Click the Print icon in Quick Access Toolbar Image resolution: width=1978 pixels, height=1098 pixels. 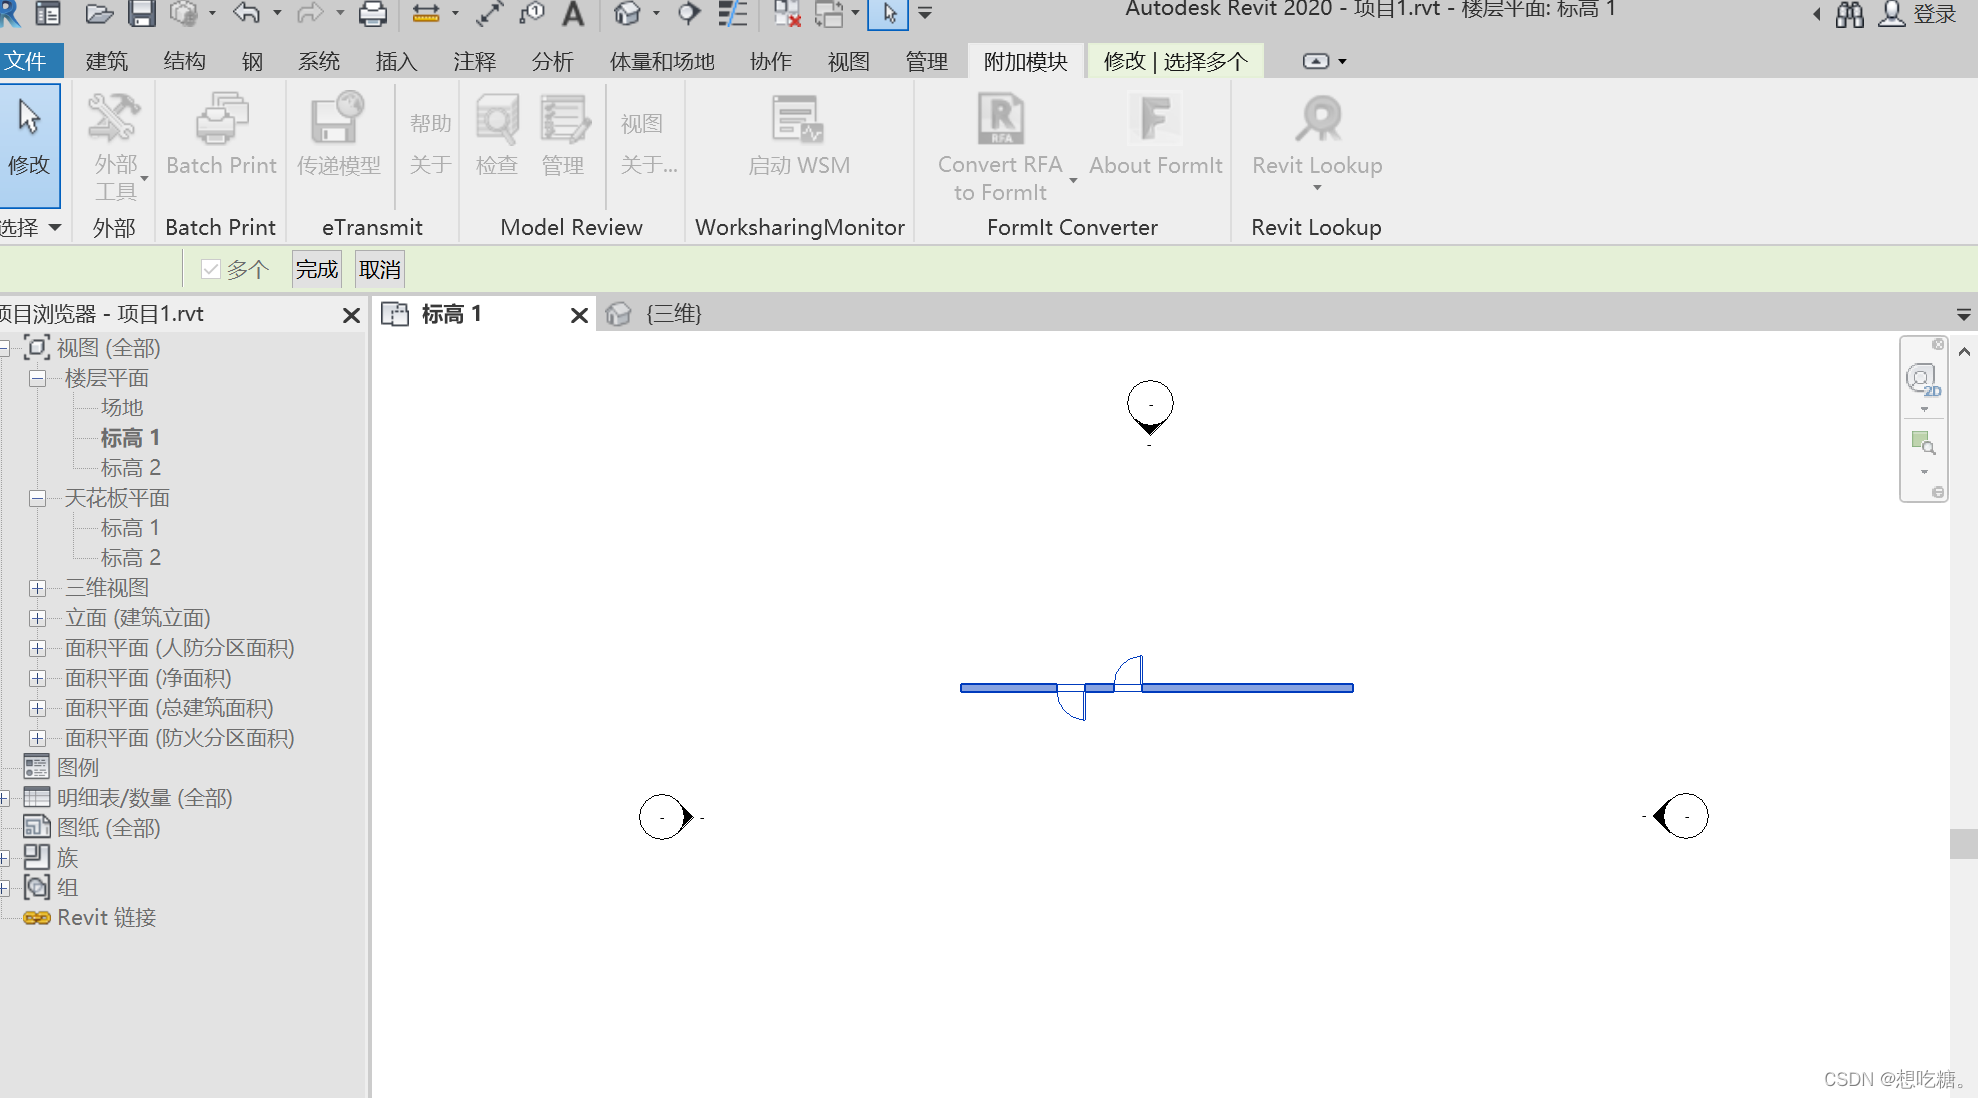[372, 14]
